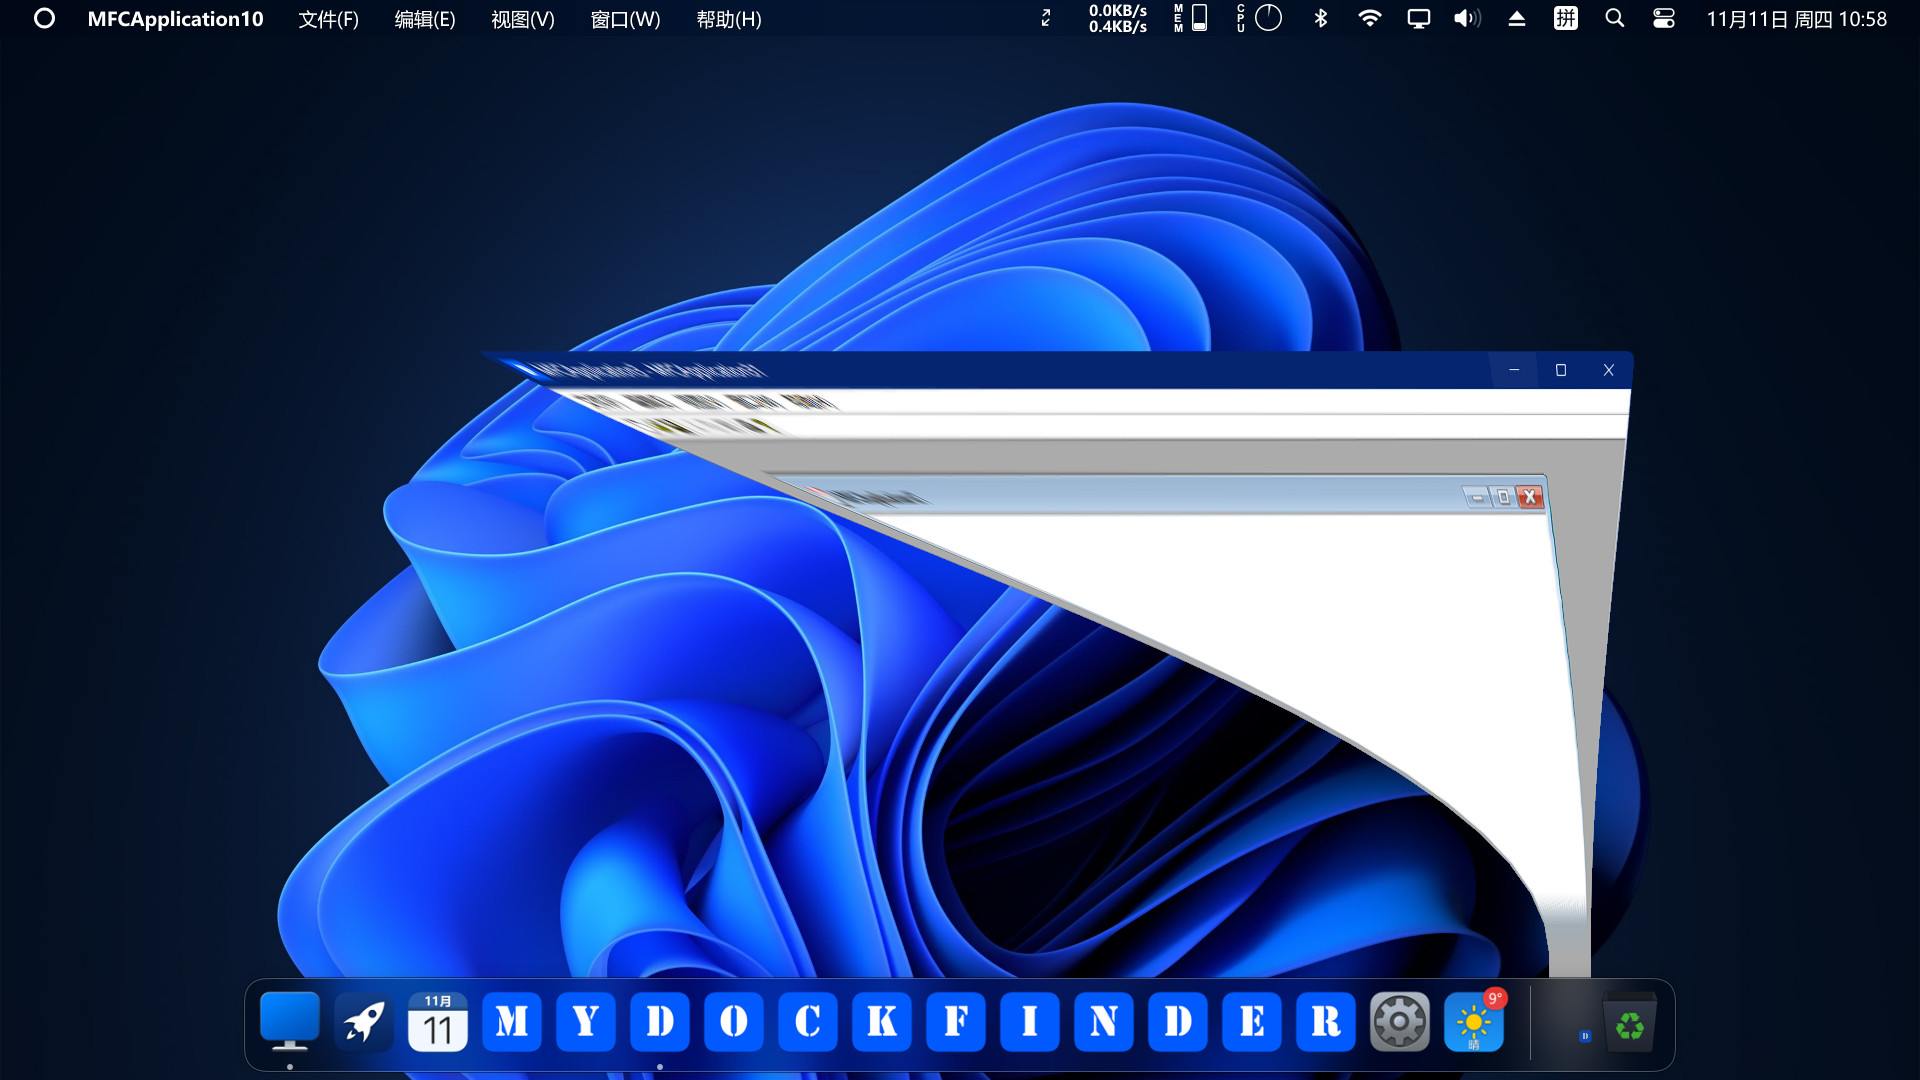The image size is (1920, 1080).
Task: Open the 文件(F) menu
Action: [328, 19]
